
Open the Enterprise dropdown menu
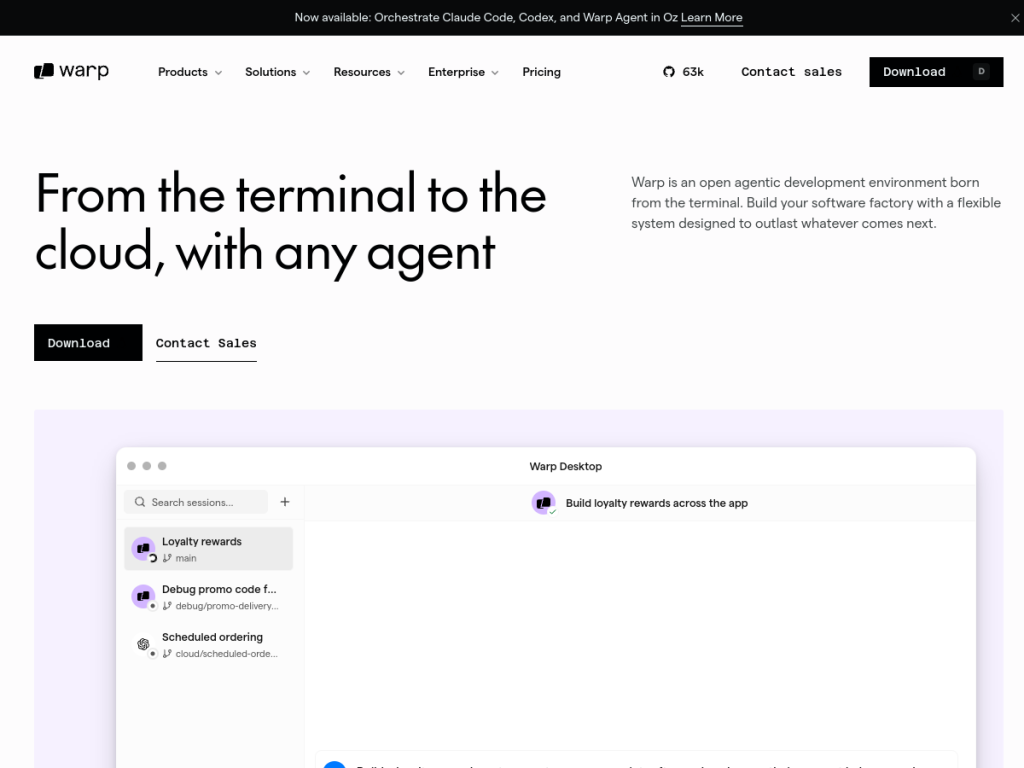point(463,72)
